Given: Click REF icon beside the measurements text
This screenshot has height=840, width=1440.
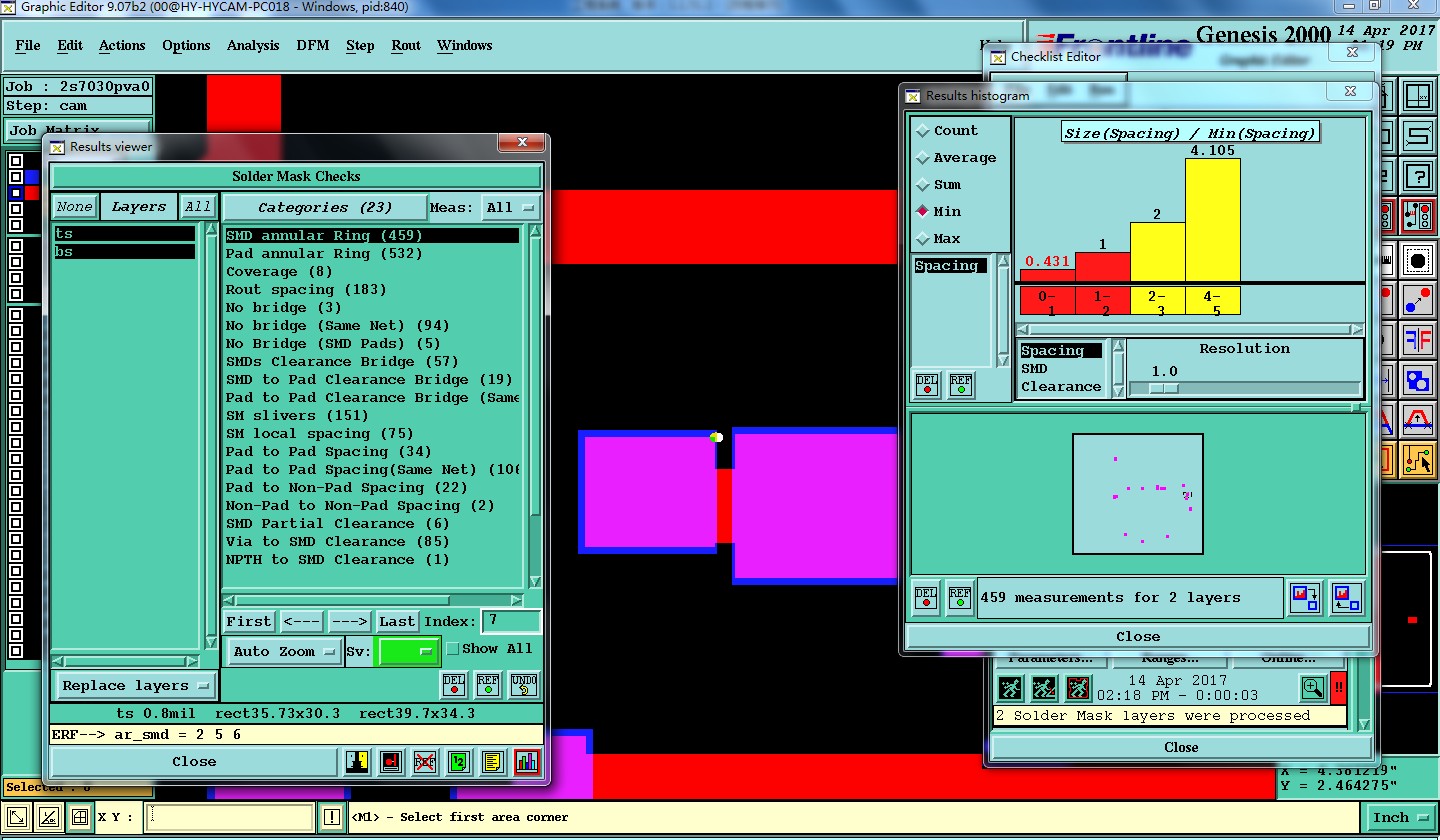Looking at the screenshot, I should (960, 598).
